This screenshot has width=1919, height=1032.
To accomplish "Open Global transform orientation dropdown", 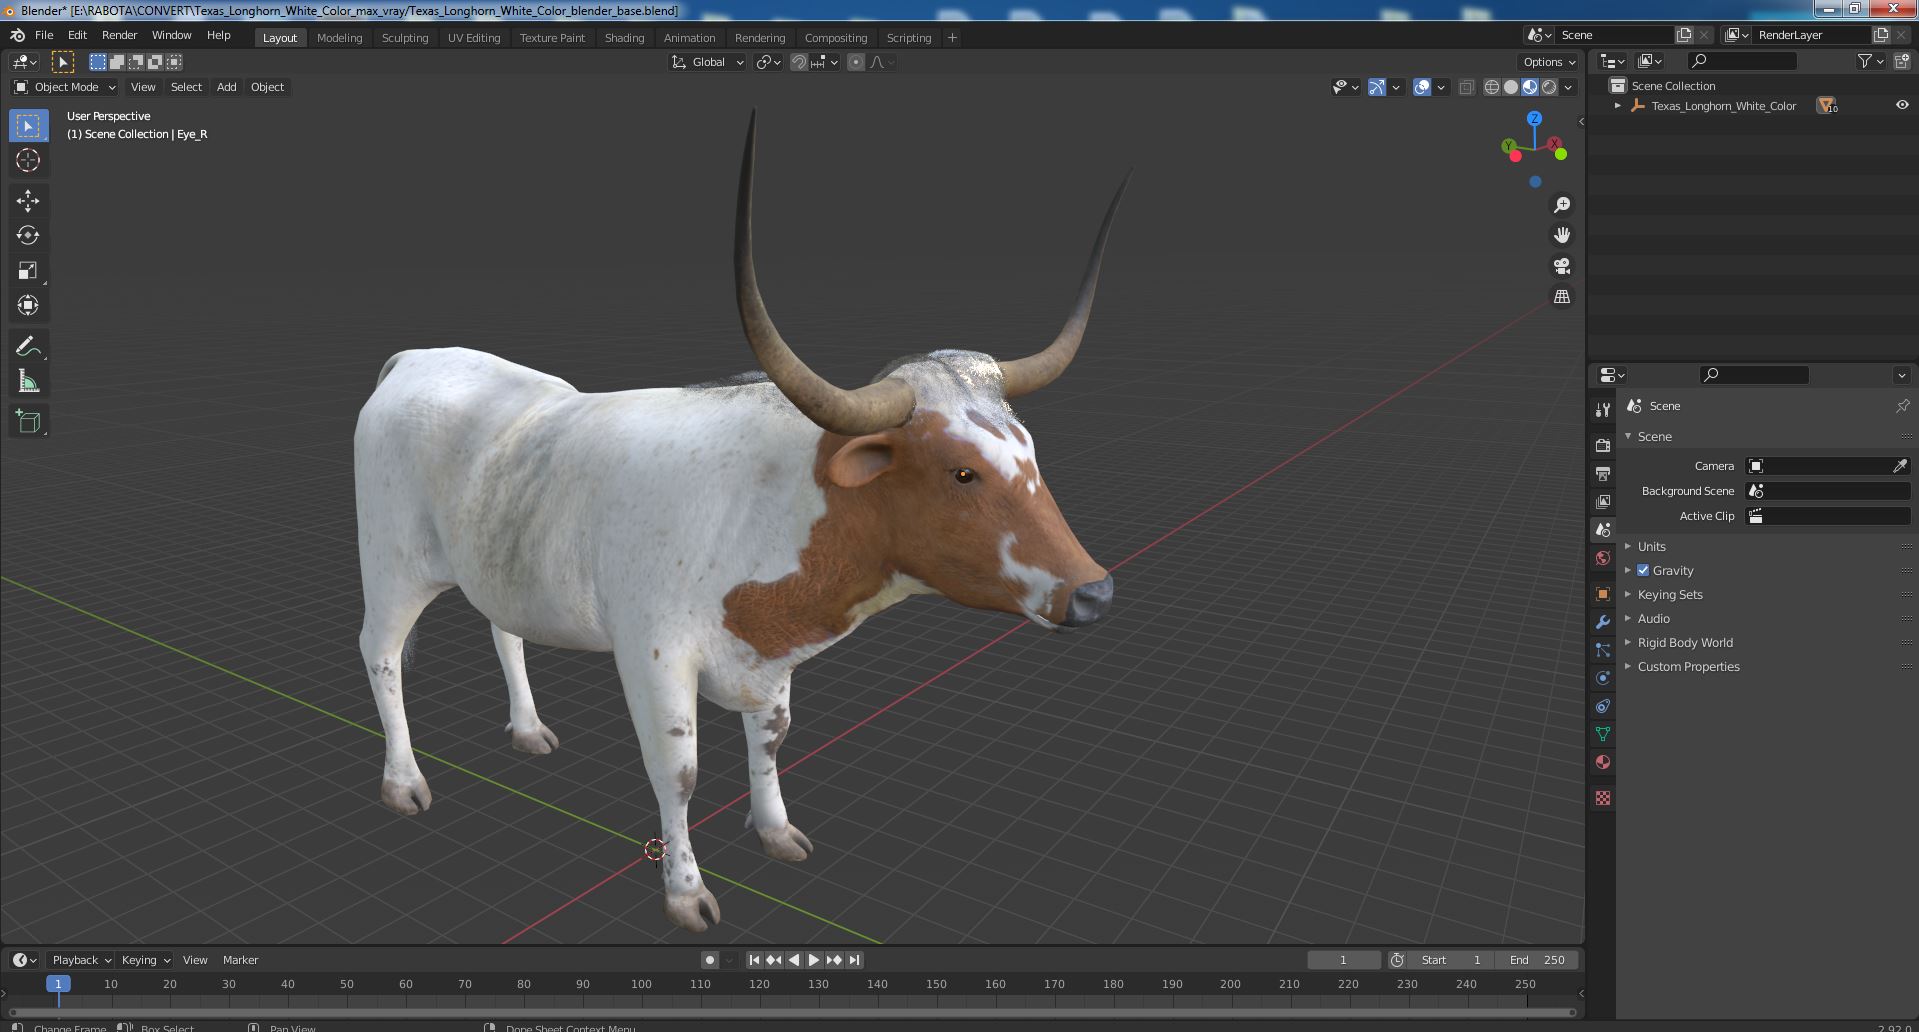I will pyautogui.click(x=708, y=62).
